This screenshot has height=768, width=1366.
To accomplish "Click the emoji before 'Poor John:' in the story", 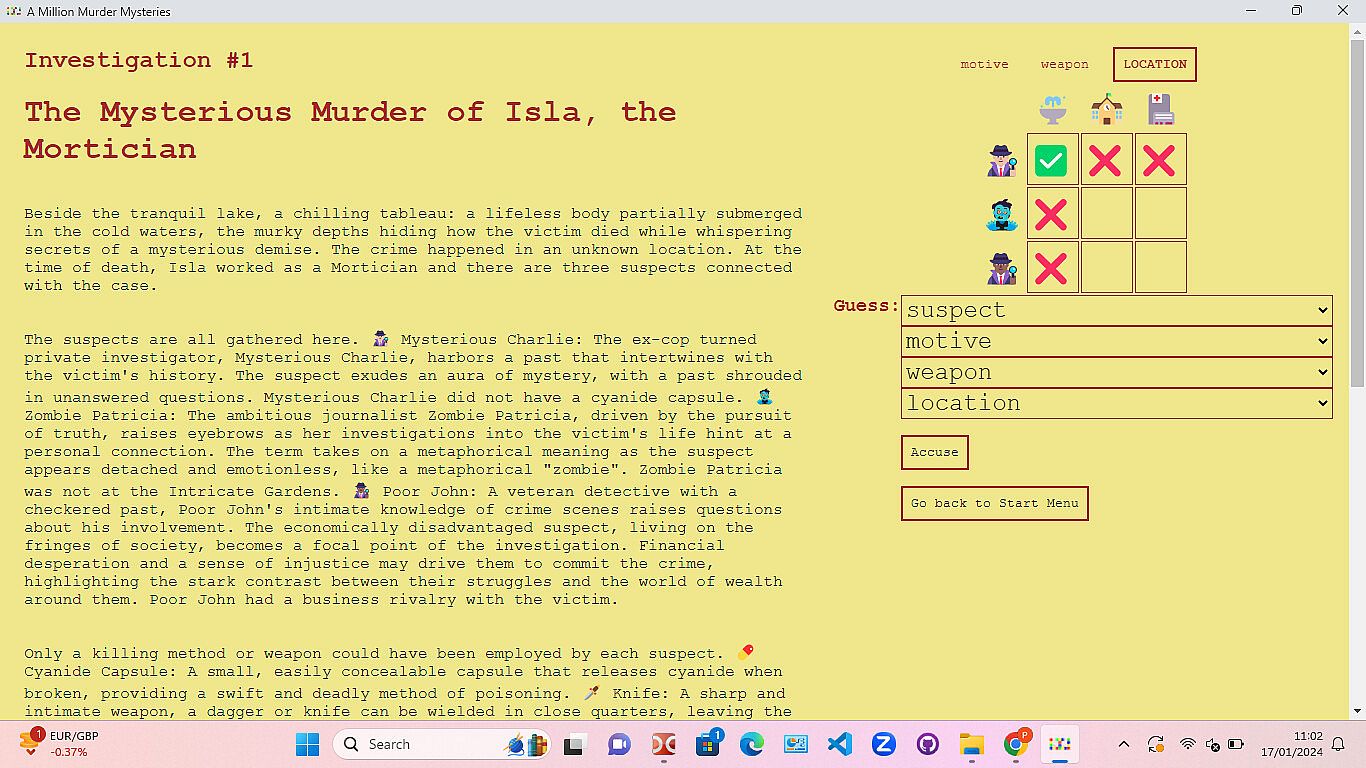I will [362, 491].
